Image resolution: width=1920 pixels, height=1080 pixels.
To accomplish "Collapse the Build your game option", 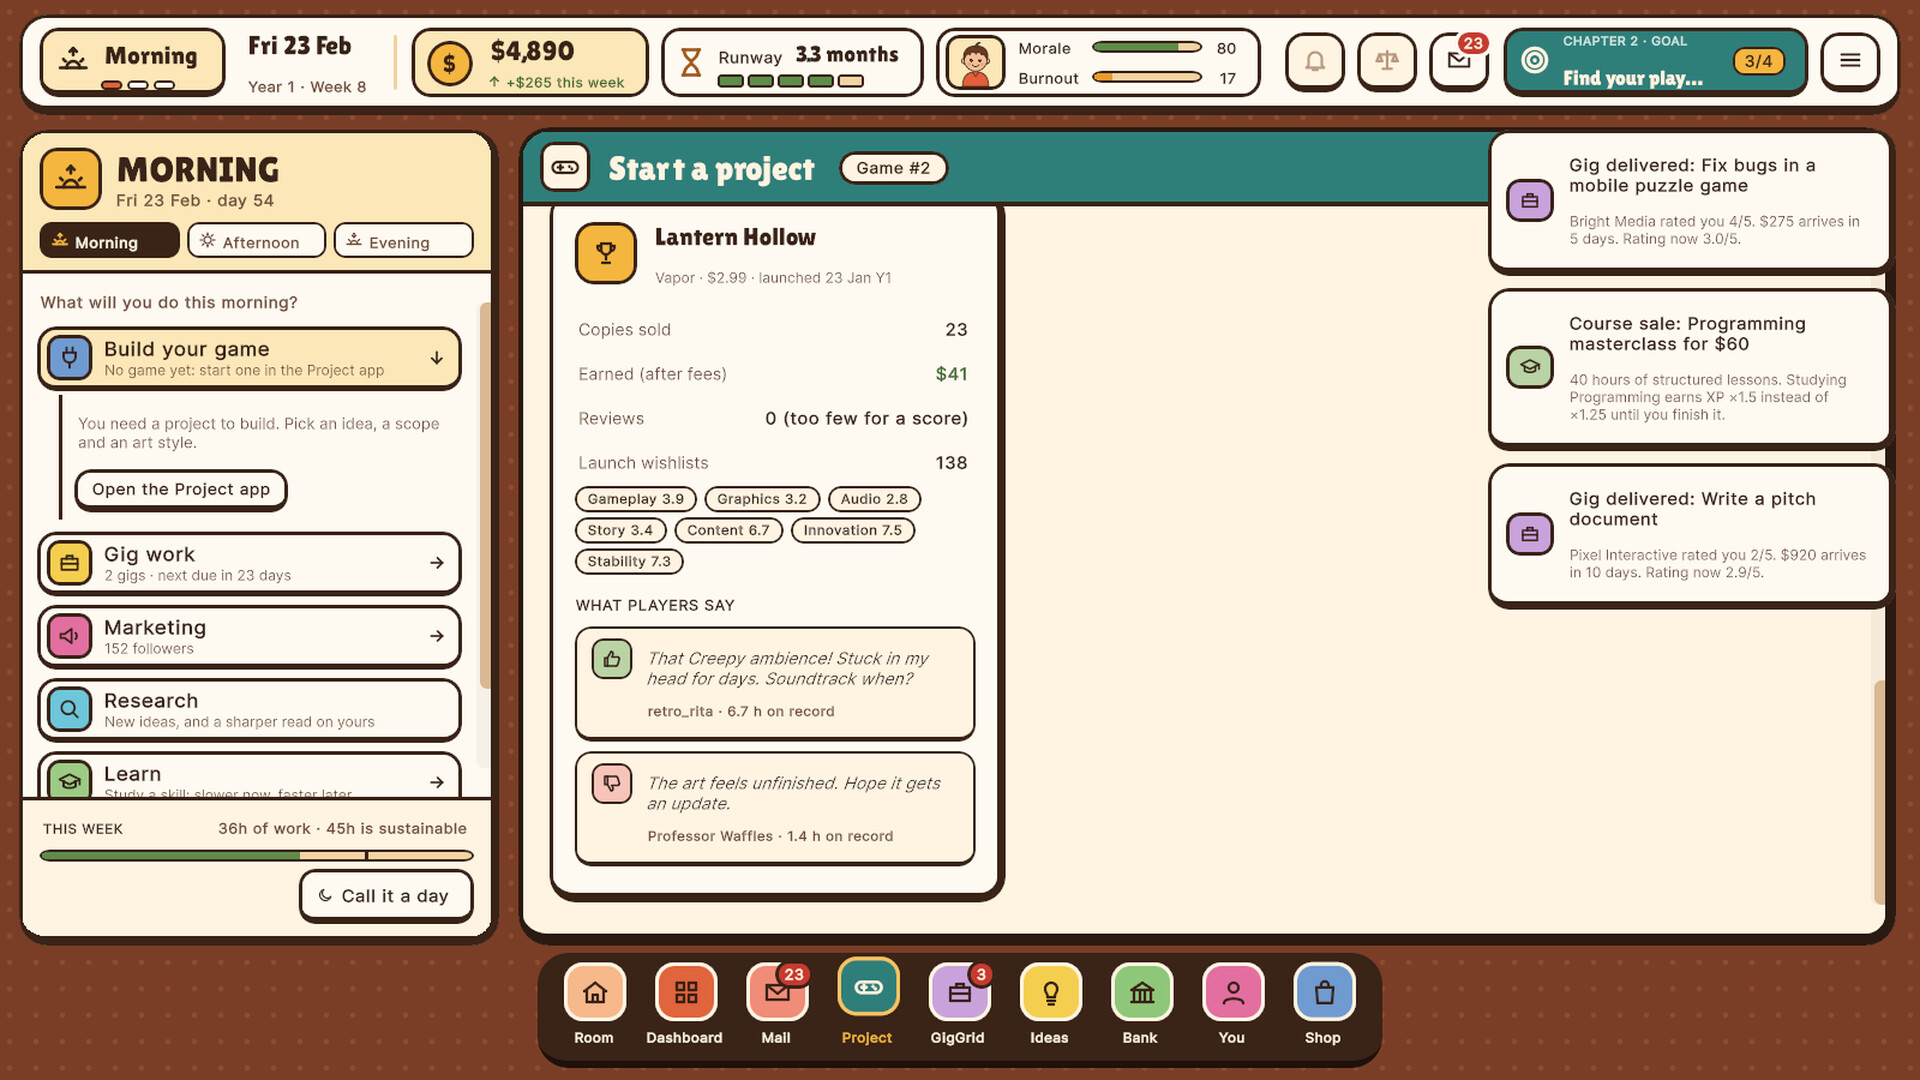I will 437,358.
